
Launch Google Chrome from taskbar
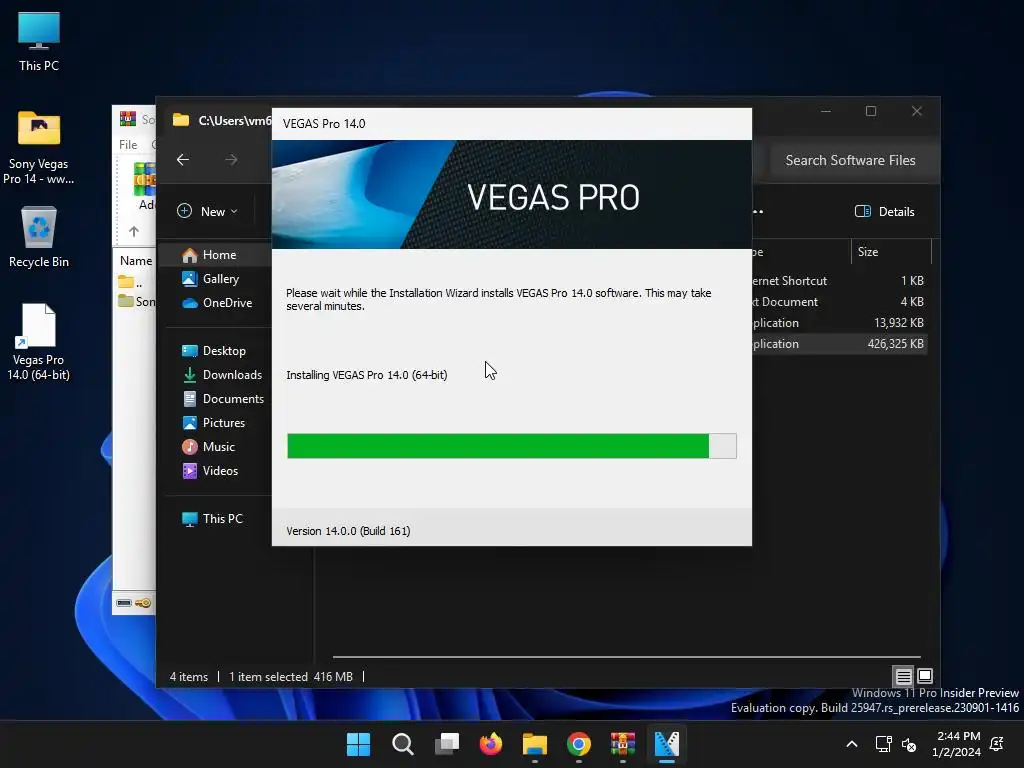click(579, 744)
